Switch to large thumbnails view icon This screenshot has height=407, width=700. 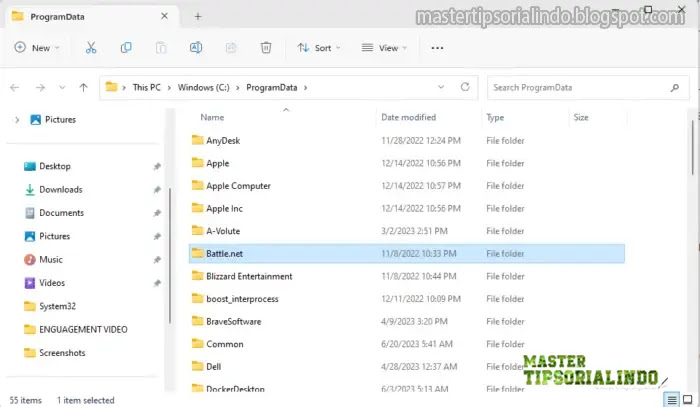click(688, 399)
